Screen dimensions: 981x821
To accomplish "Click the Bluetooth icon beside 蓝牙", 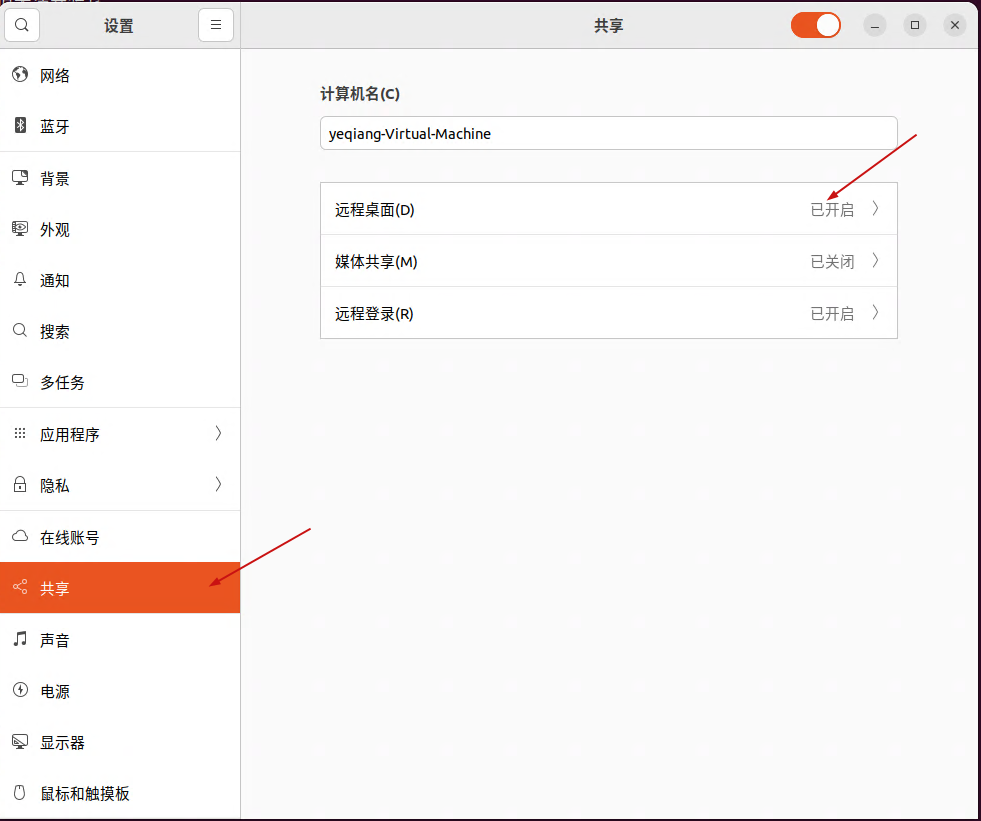I will click(x=20, y=125).
